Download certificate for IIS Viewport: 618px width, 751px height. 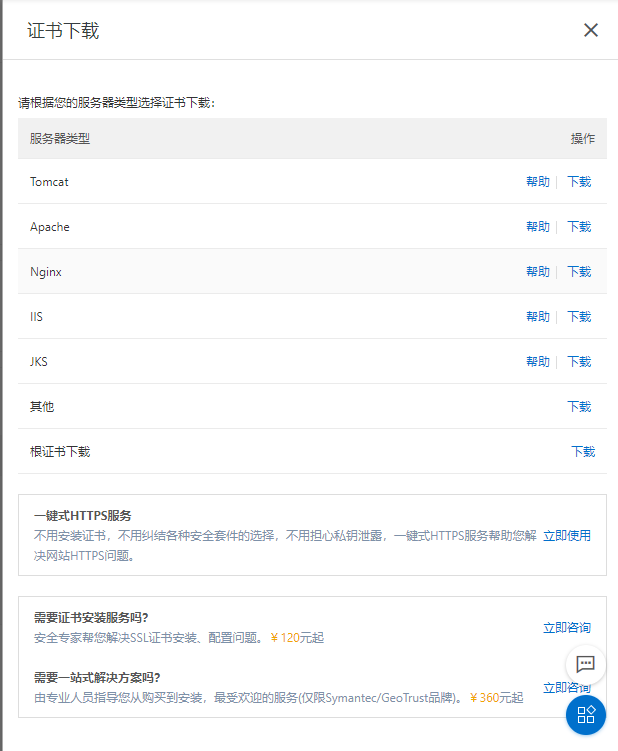[x=579, y=317]
